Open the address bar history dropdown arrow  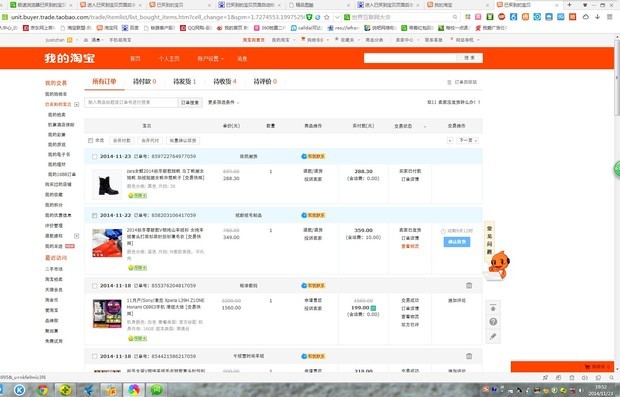[x=337, y=17]
